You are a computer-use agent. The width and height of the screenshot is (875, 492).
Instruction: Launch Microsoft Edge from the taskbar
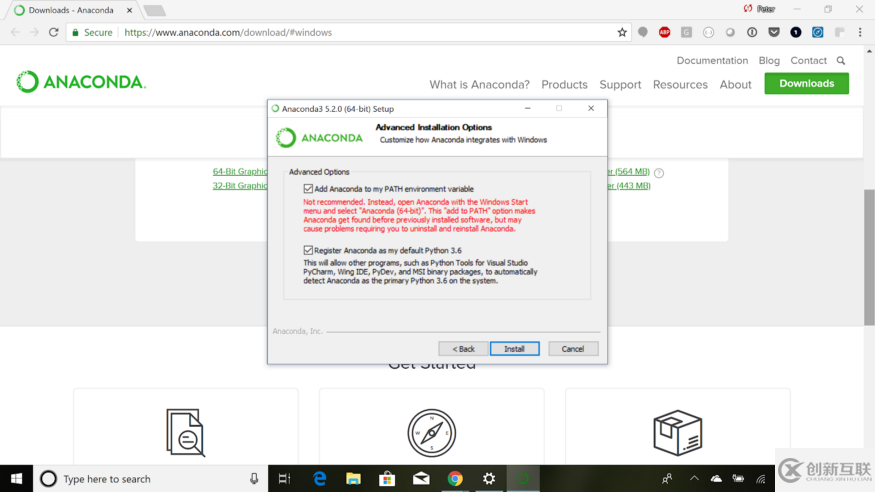pyautogui.click(x=320, y=479)
